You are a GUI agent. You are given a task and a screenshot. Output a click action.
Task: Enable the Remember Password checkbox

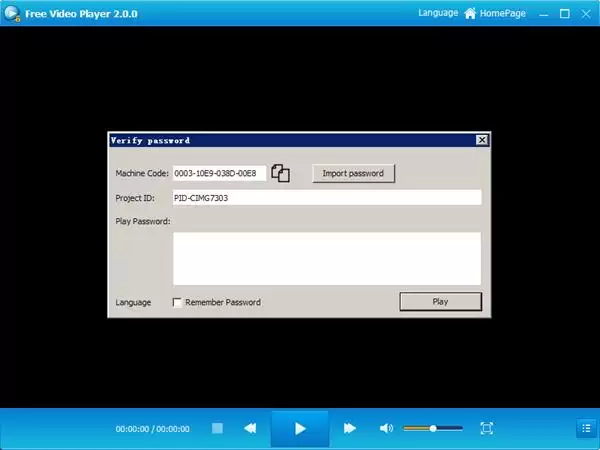pos(177,303)
